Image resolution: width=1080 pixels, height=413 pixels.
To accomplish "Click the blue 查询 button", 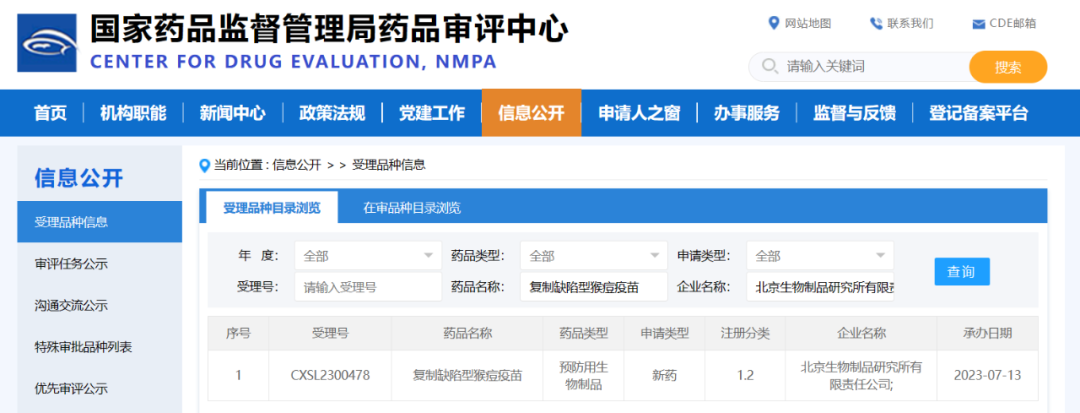I will click(x=962, y=271).
